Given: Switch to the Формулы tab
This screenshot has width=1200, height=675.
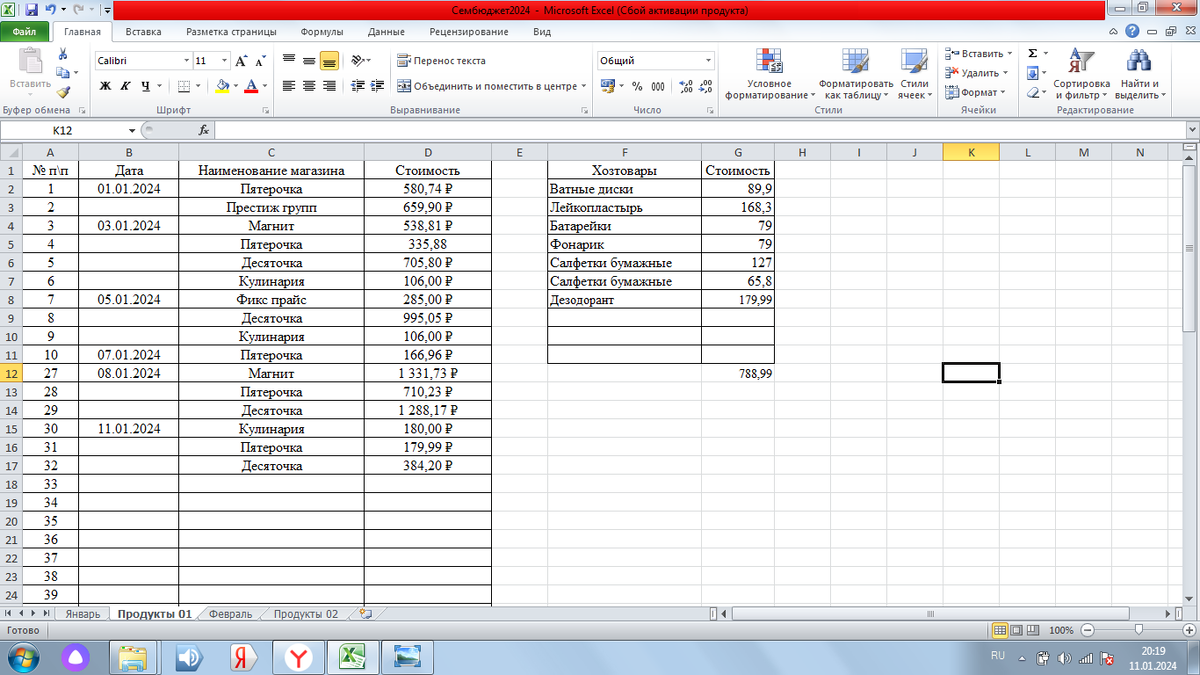Looking at the screenshot, I should point(321,32).
